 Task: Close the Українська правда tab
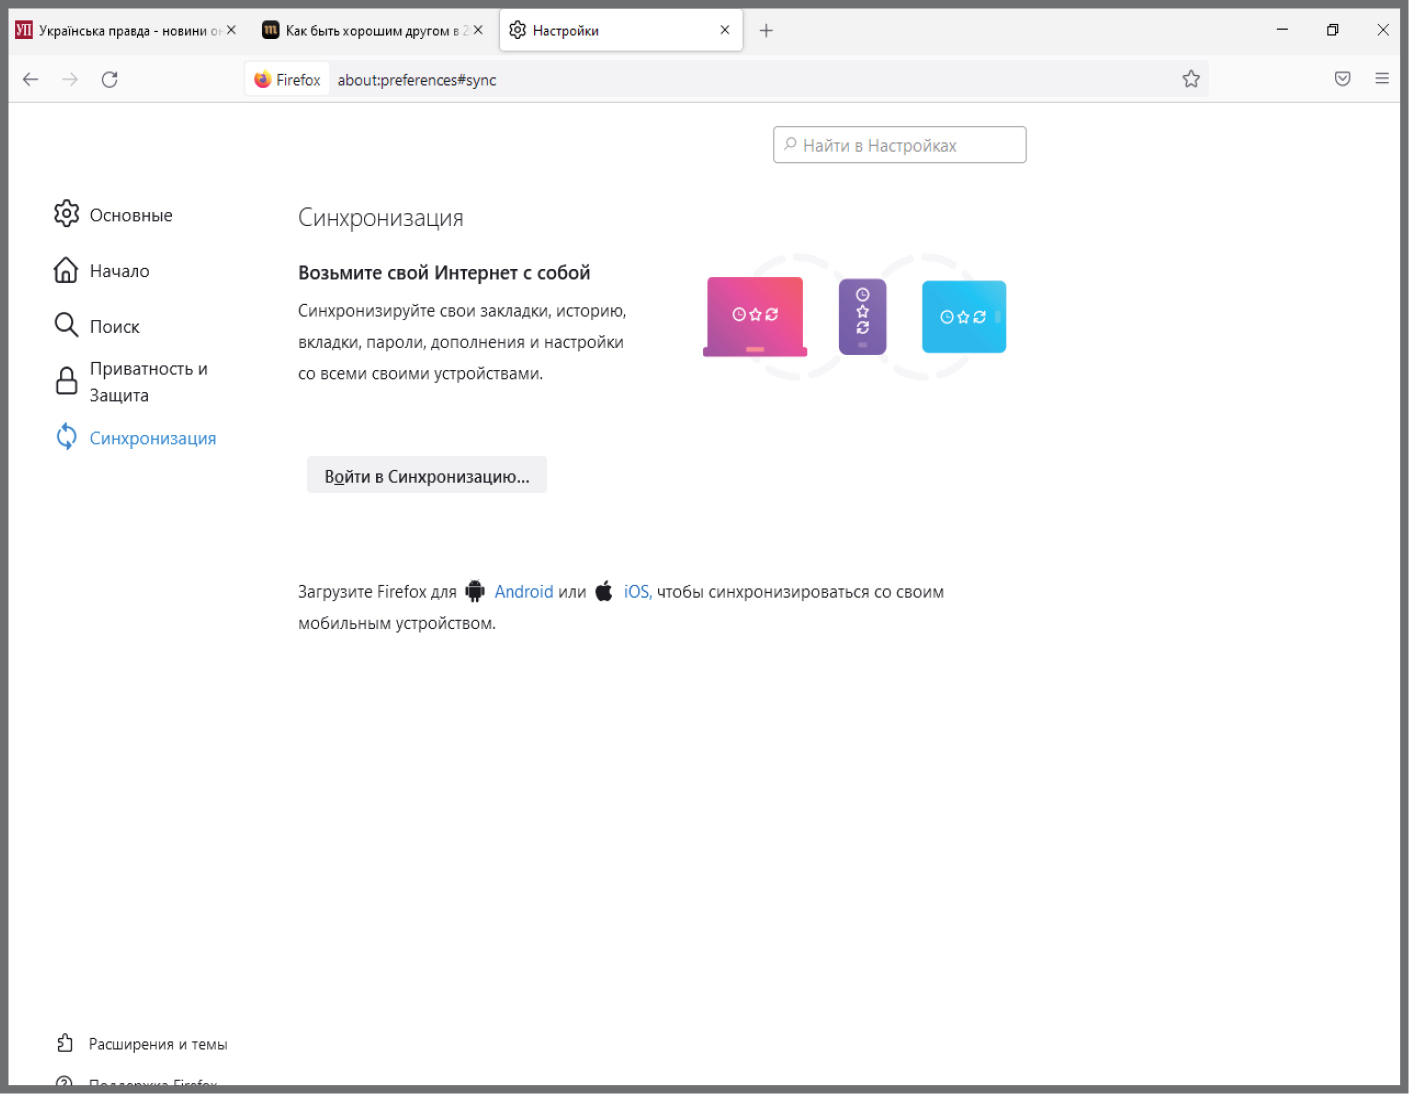tap(231, 30)
